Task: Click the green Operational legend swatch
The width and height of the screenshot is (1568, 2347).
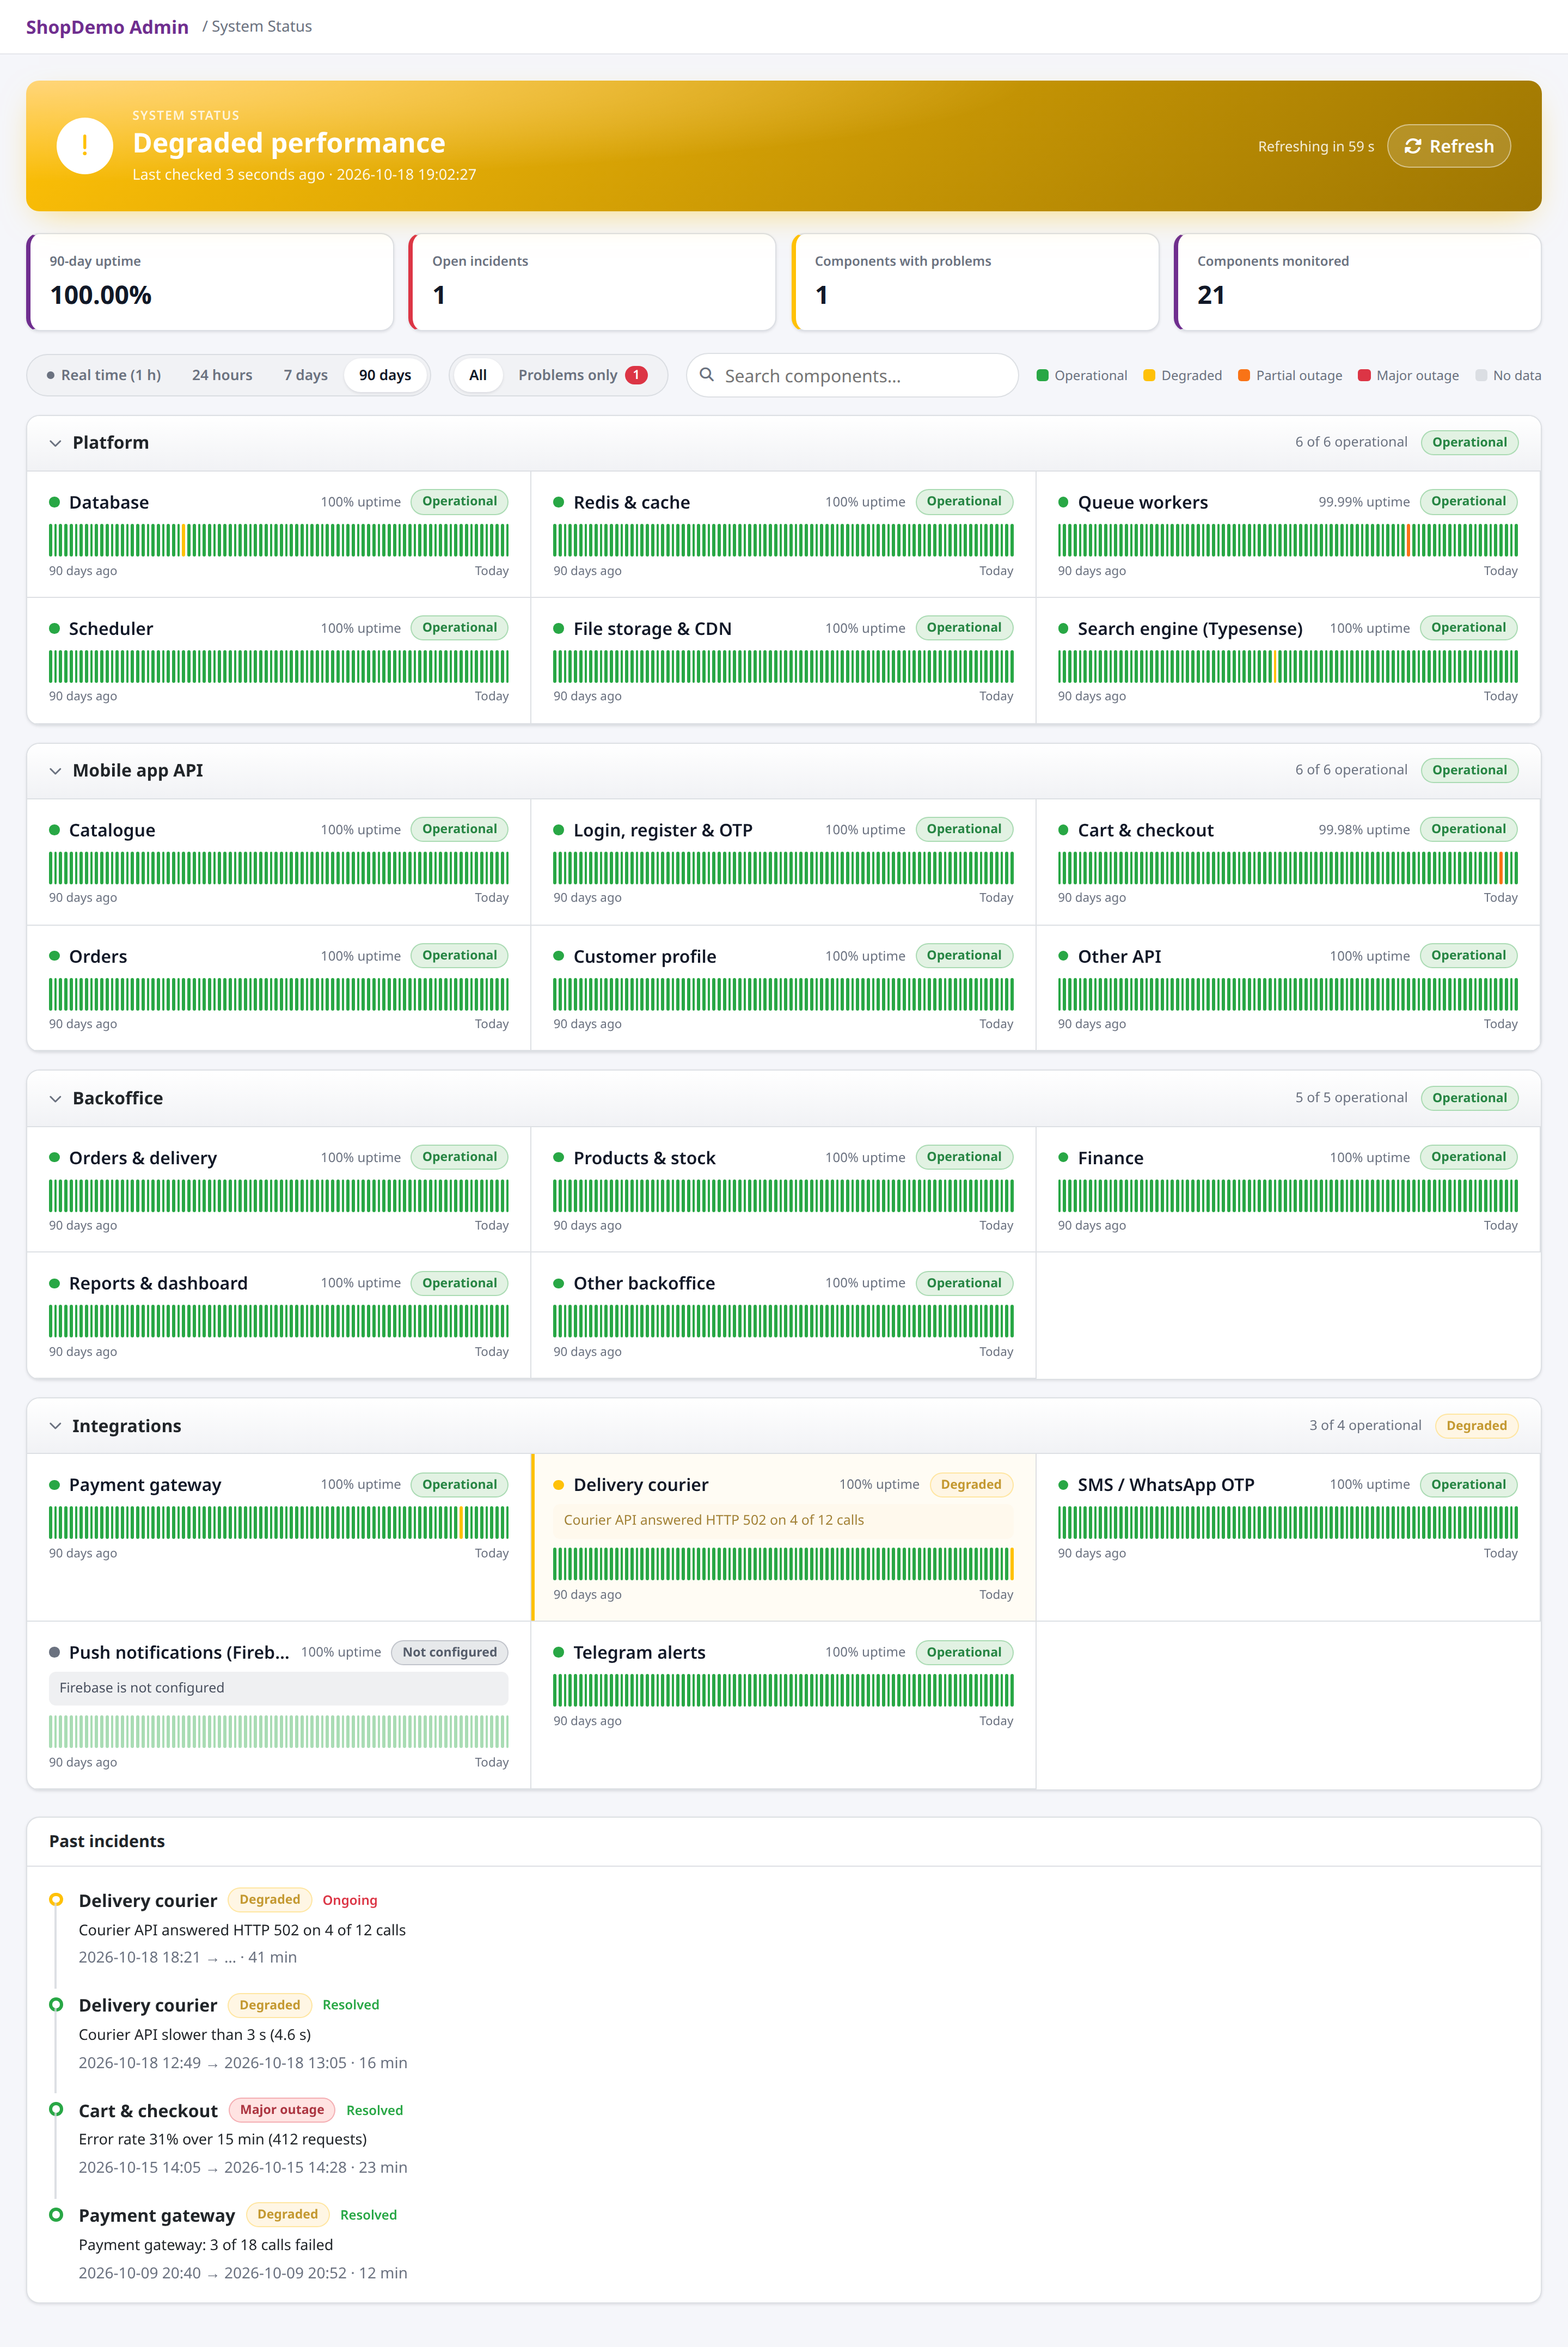Action: pyautogui.click(x=1043, y=376)
